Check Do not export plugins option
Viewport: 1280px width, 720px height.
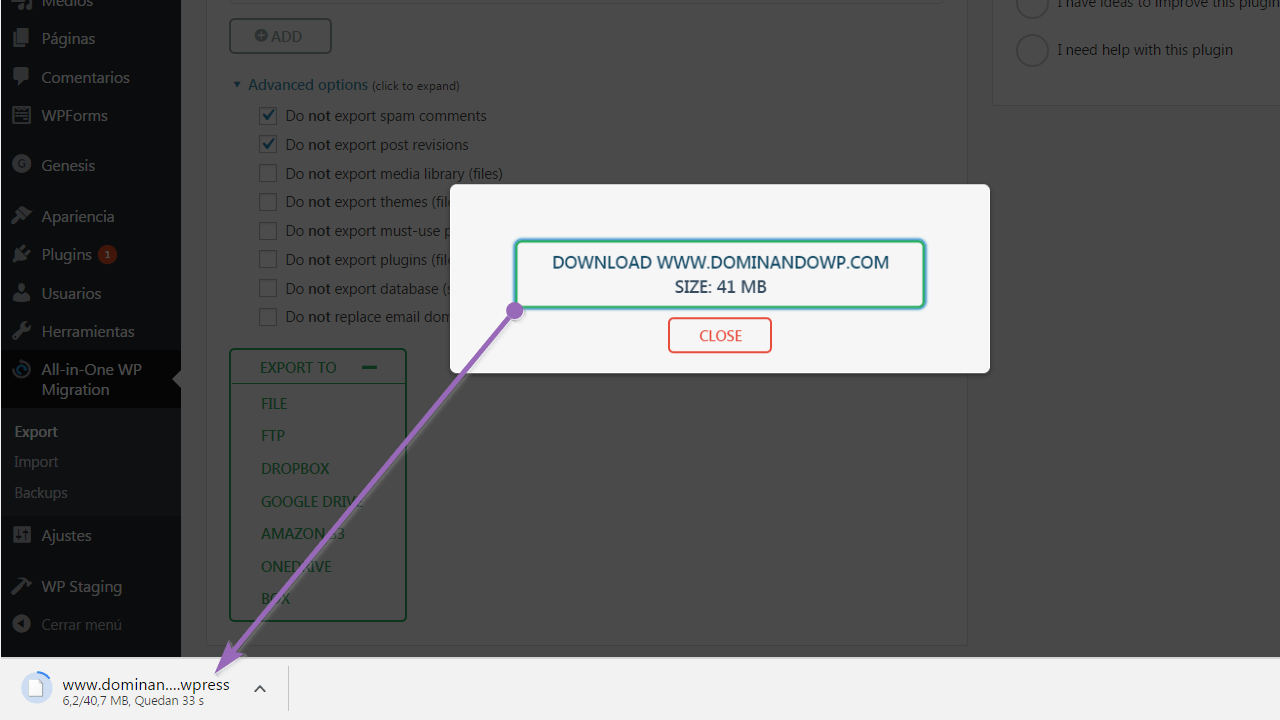coord(268,260)
